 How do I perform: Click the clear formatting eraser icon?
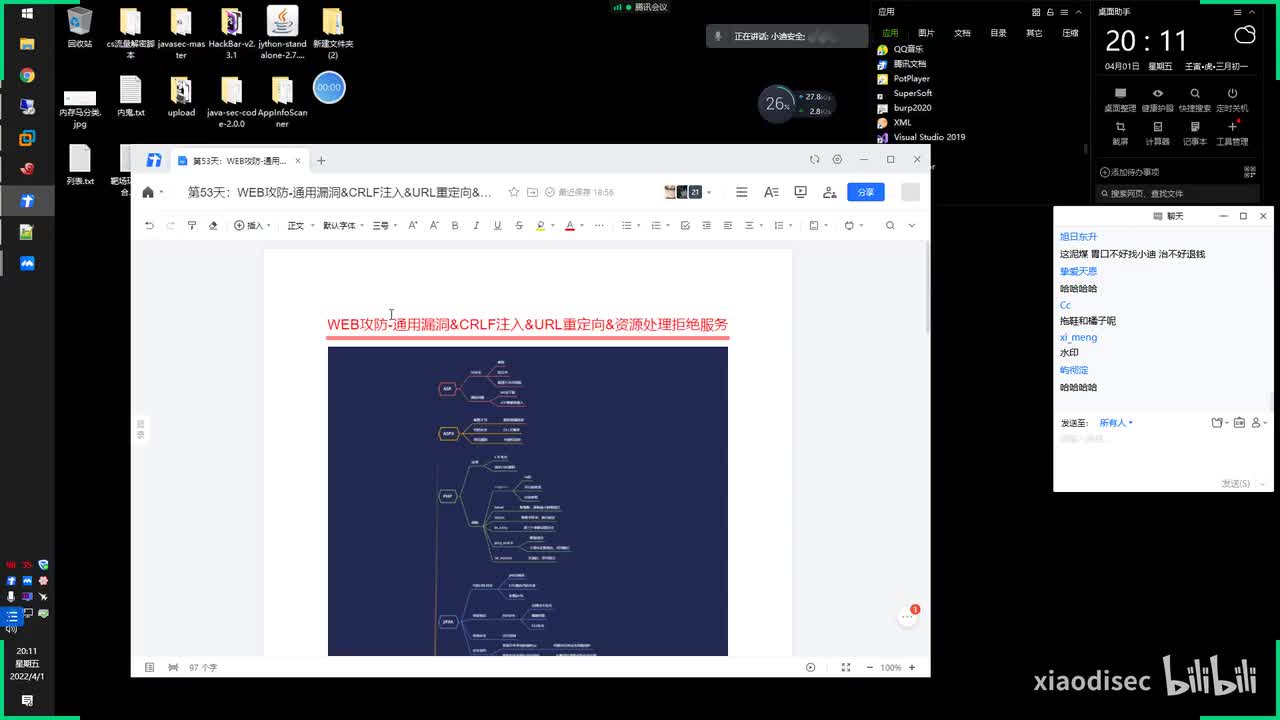point(213,226)
